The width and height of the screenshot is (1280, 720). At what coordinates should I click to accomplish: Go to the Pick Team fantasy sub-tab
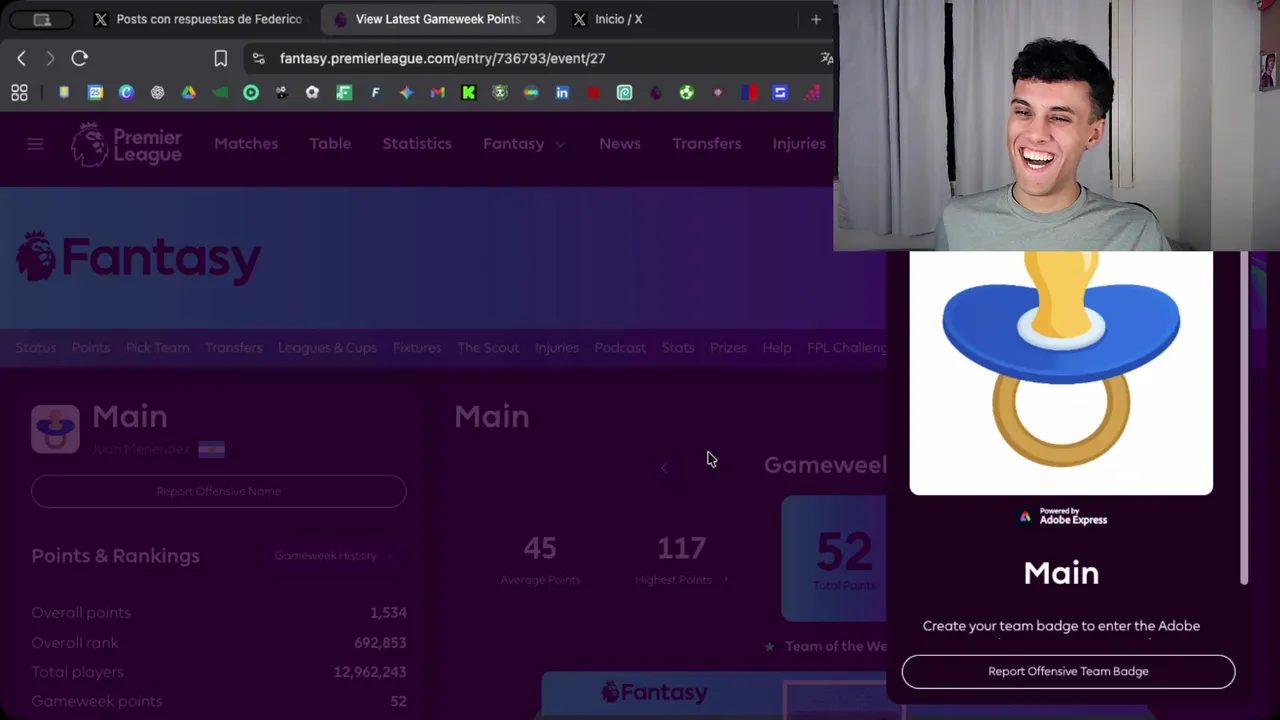click(x=158, y=348)
